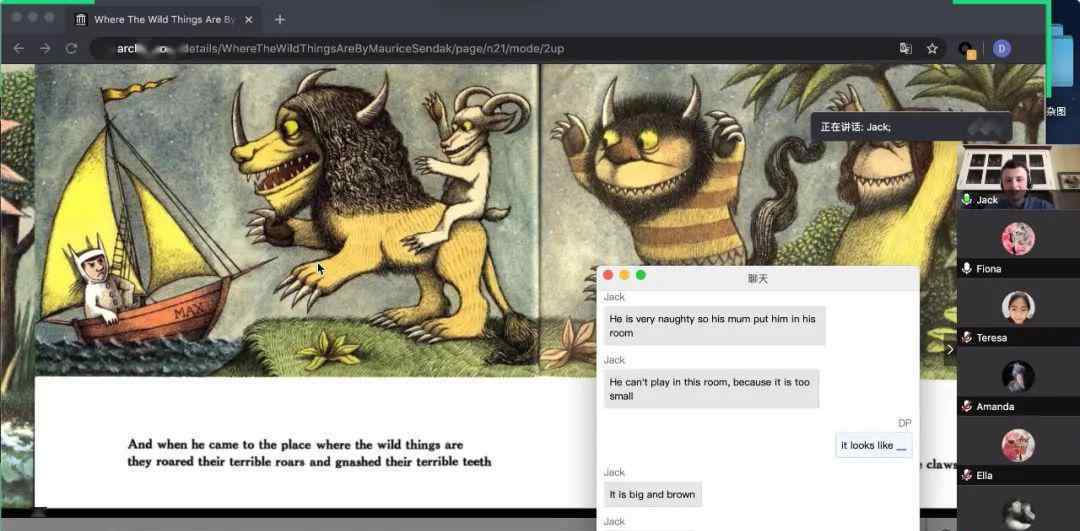This screenshot has height=531, width=1080.
Task: Click the DP sender label in chat
Action: coord(904,423)
